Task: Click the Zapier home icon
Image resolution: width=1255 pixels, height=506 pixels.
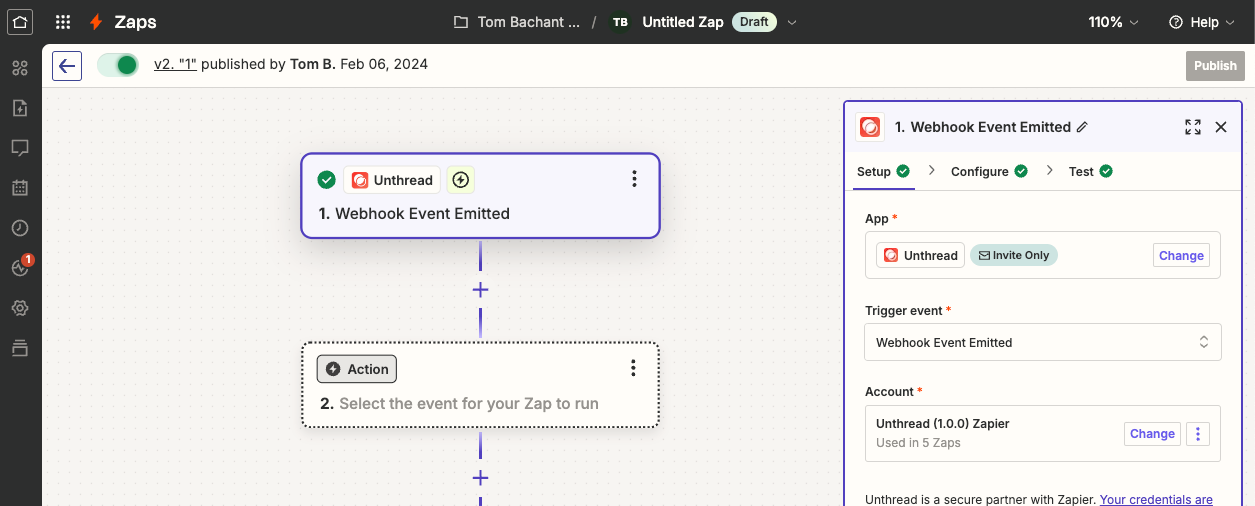Action: click(x=20, y=21)
